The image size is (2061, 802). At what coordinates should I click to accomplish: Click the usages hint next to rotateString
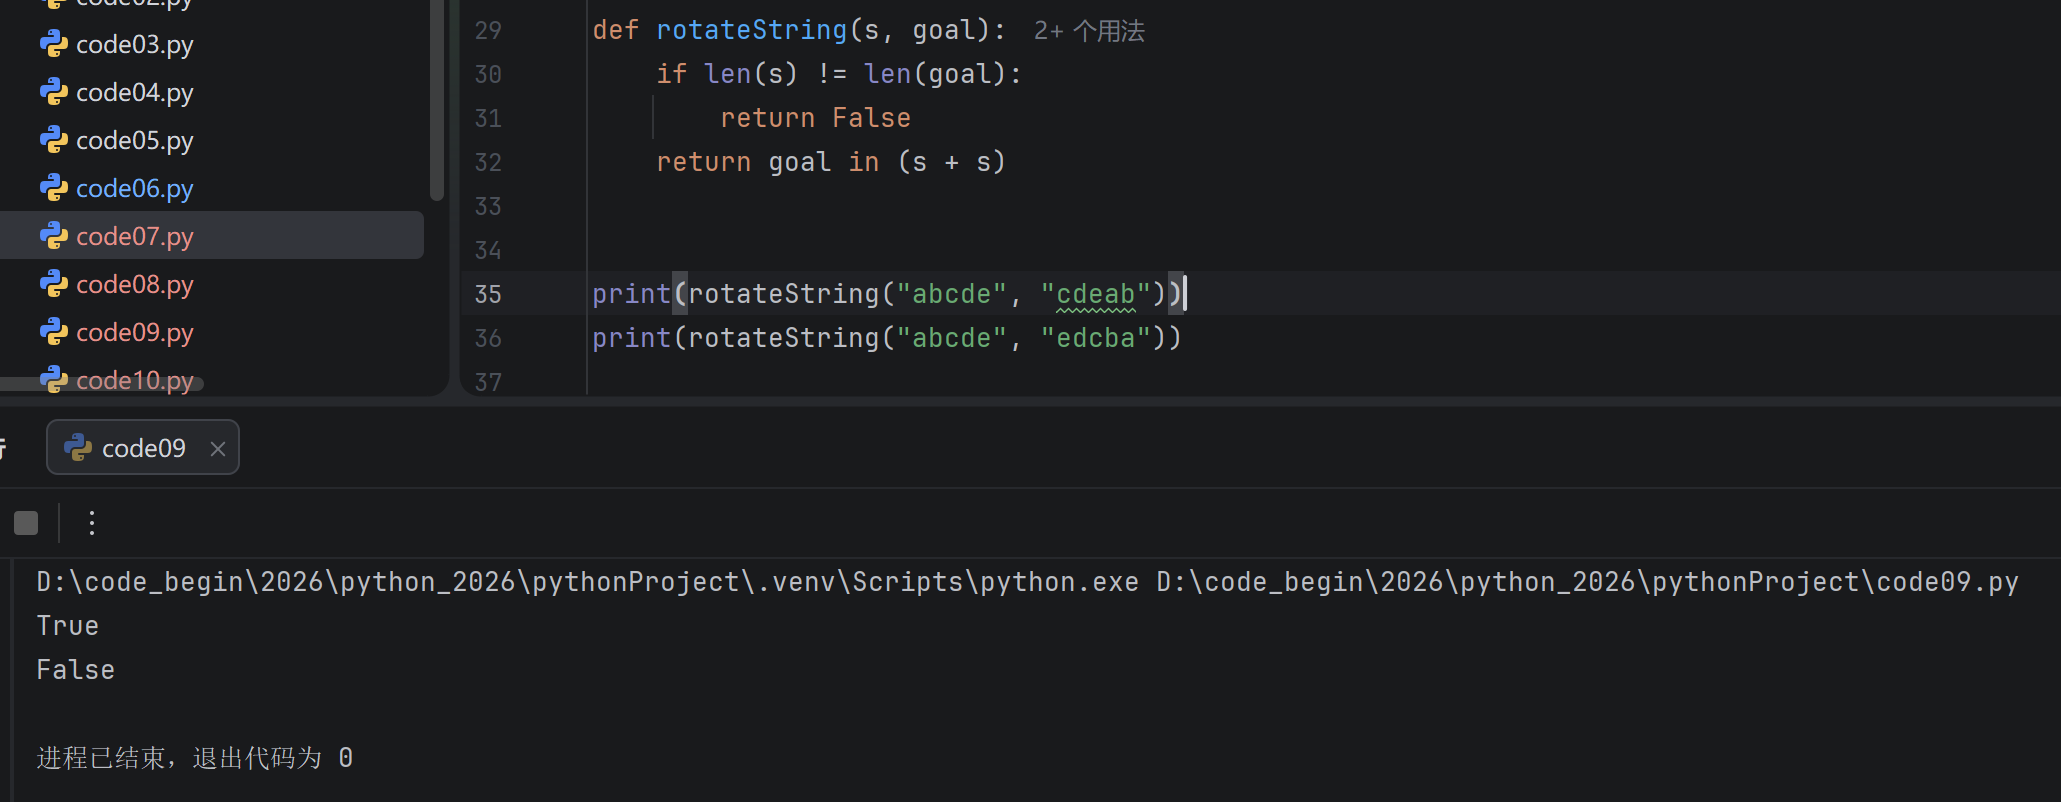point(1089,31)
